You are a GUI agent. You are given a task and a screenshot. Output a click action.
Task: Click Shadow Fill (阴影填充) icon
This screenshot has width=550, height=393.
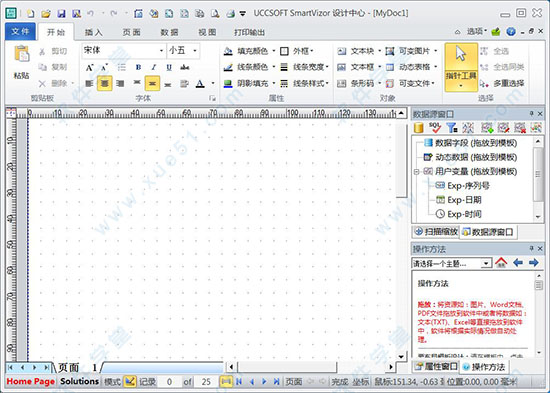228,84
